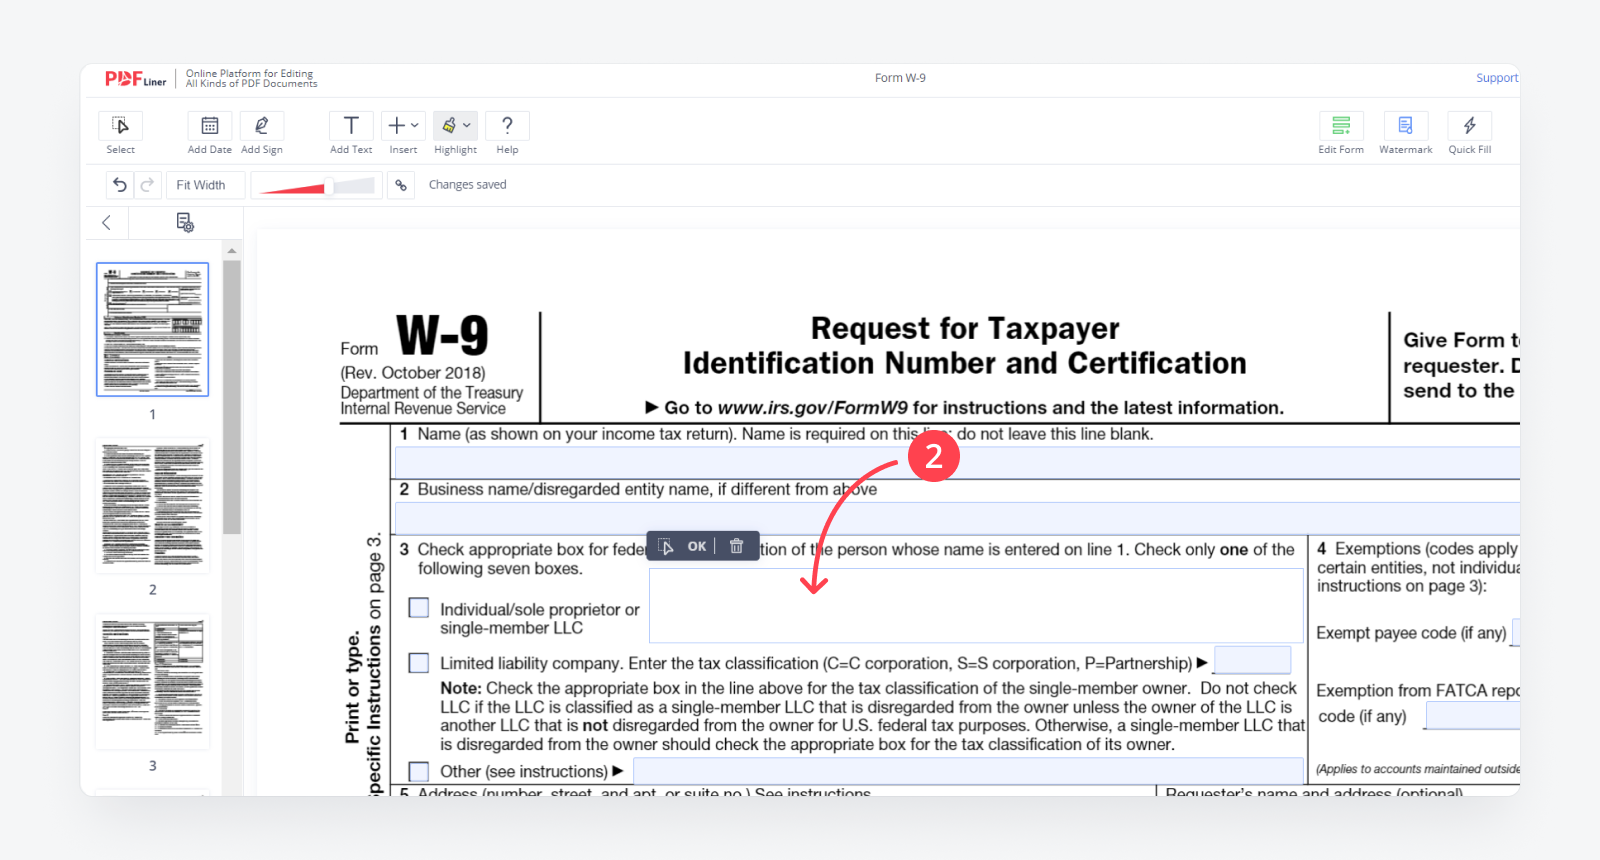The width and height of the screenshot is (1600, 860).
Task: Click the thumbnail panel scrollbar
Action: 232,397
